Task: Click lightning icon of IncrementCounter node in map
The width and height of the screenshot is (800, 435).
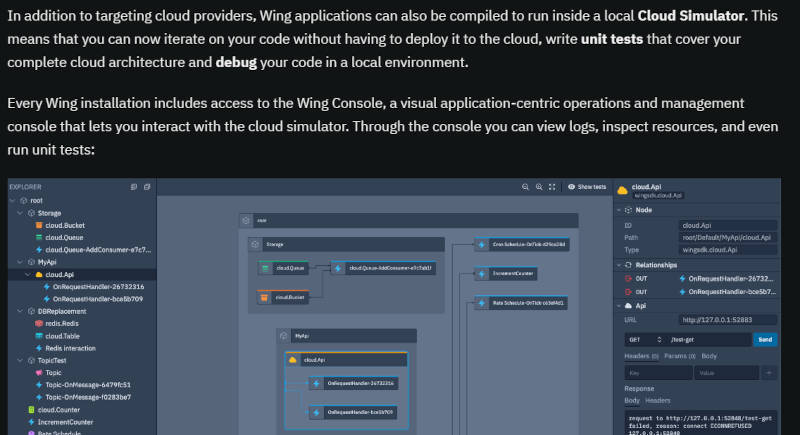Action: click(482, 274)
